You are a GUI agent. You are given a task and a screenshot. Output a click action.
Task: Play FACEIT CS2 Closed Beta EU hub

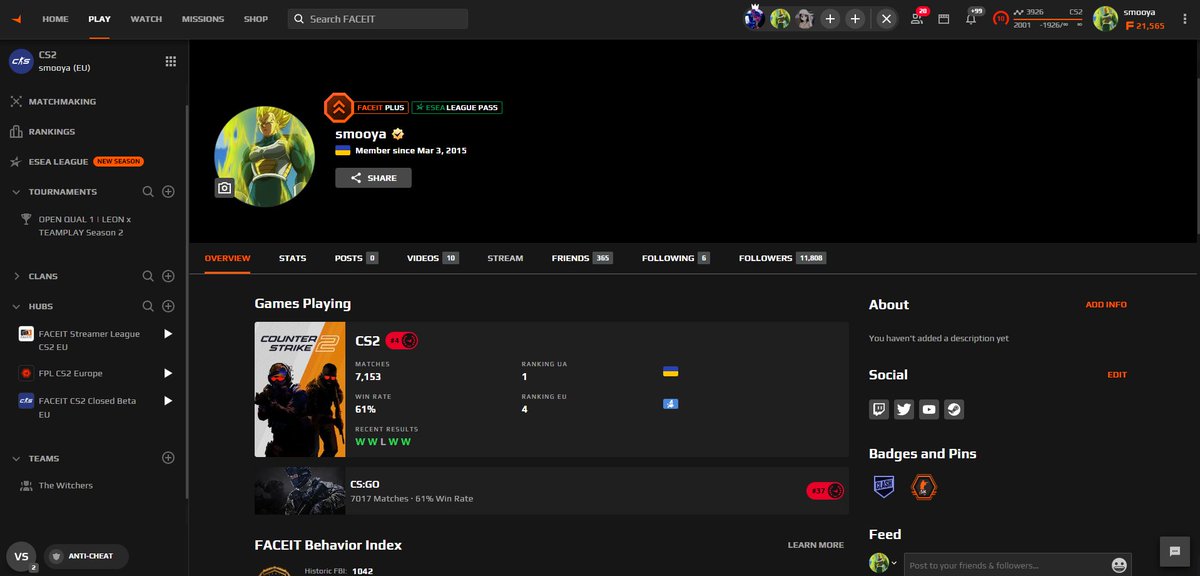pos(168,401)
